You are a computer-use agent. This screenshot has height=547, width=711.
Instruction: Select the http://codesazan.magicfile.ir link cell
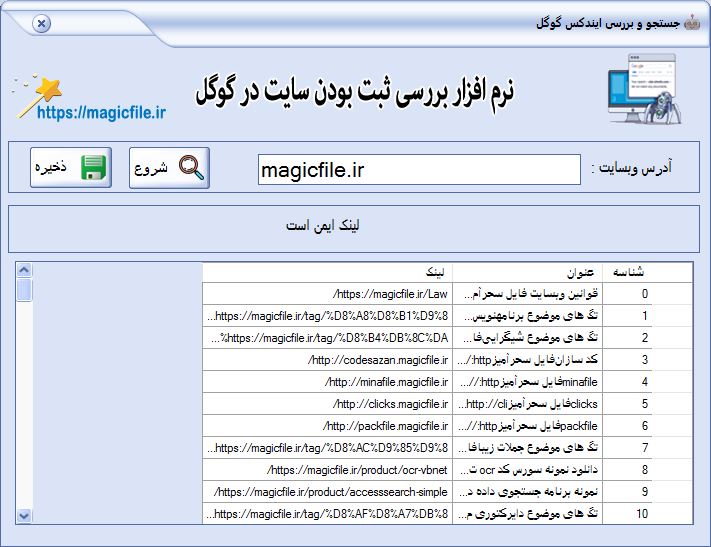tap(327, 360)
